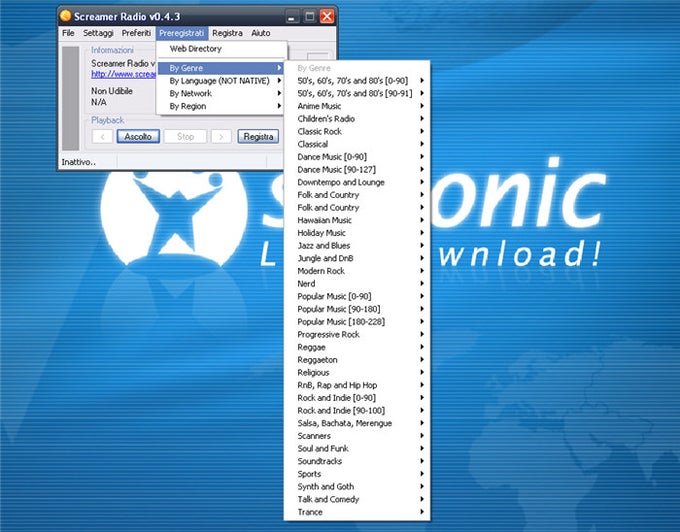680x532 pixels.
Task: Open Hawaiian Music genre
Action: click(x=357, y=220)
